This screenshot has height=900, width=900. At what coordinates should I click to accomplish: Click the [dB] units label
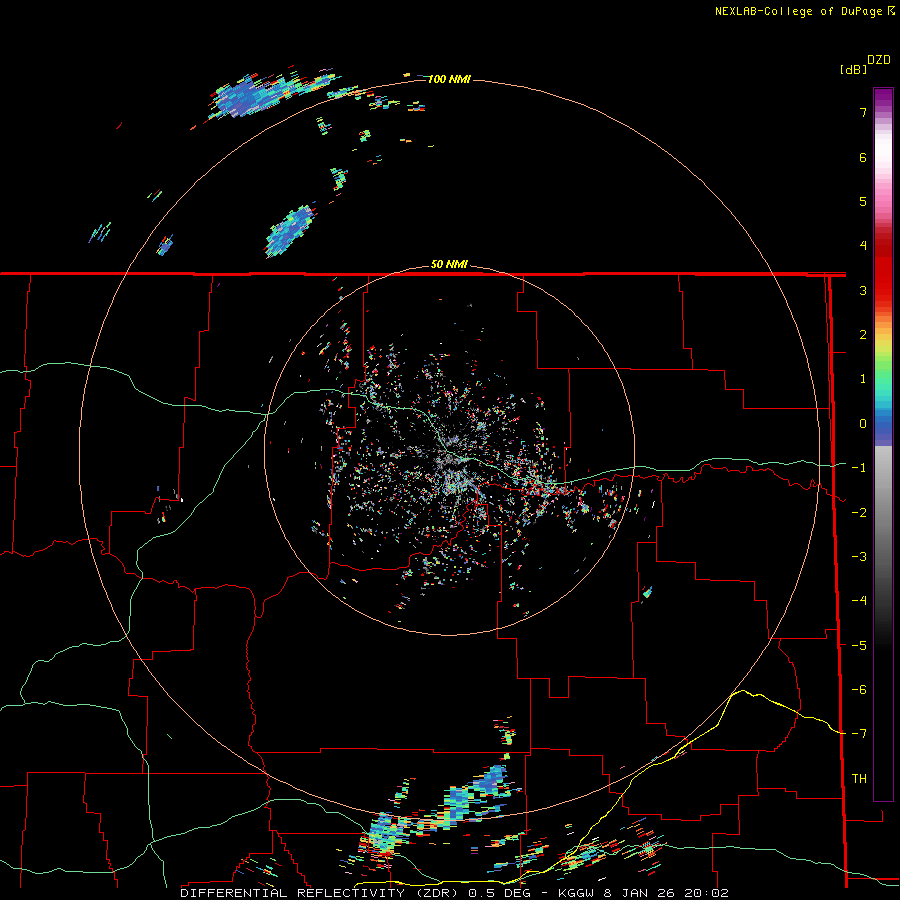tap(853, 69)
